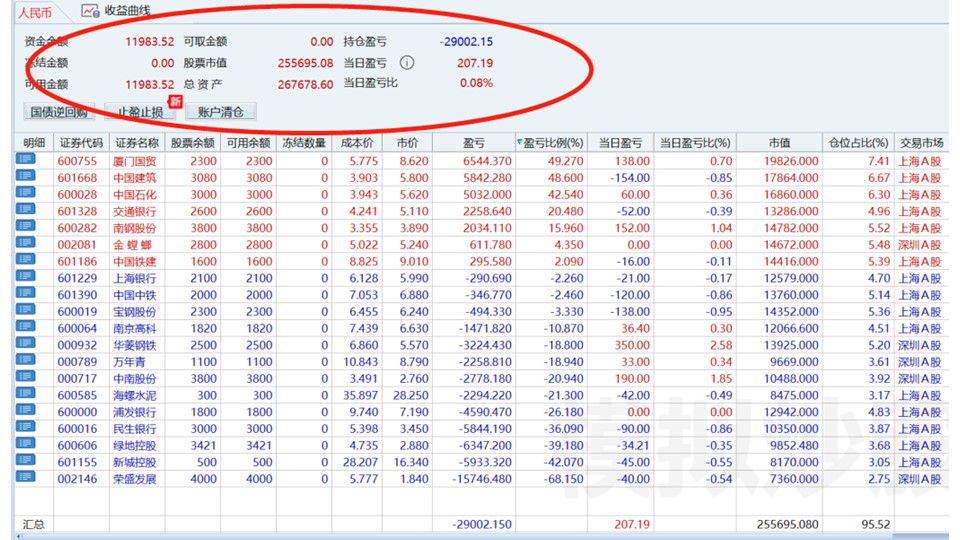Sort by 盈亏 column header
Screen dimensions: 960x540
coord(474,143)
